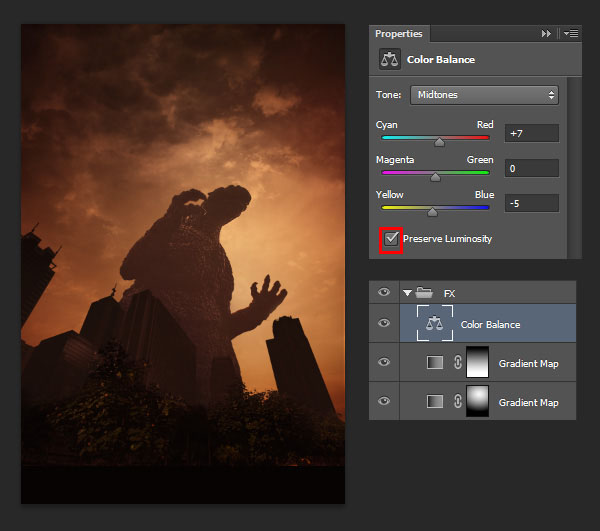The width and height of the screenshot is (600, 531).
Task: Click the FX group name
Action: tap(449, 293)
